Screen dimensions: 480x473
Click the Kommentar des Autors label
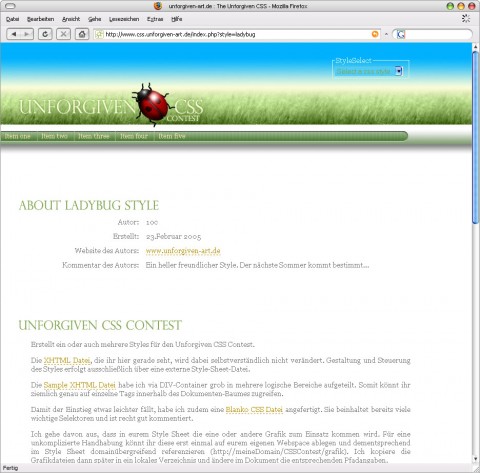[100, 265]
